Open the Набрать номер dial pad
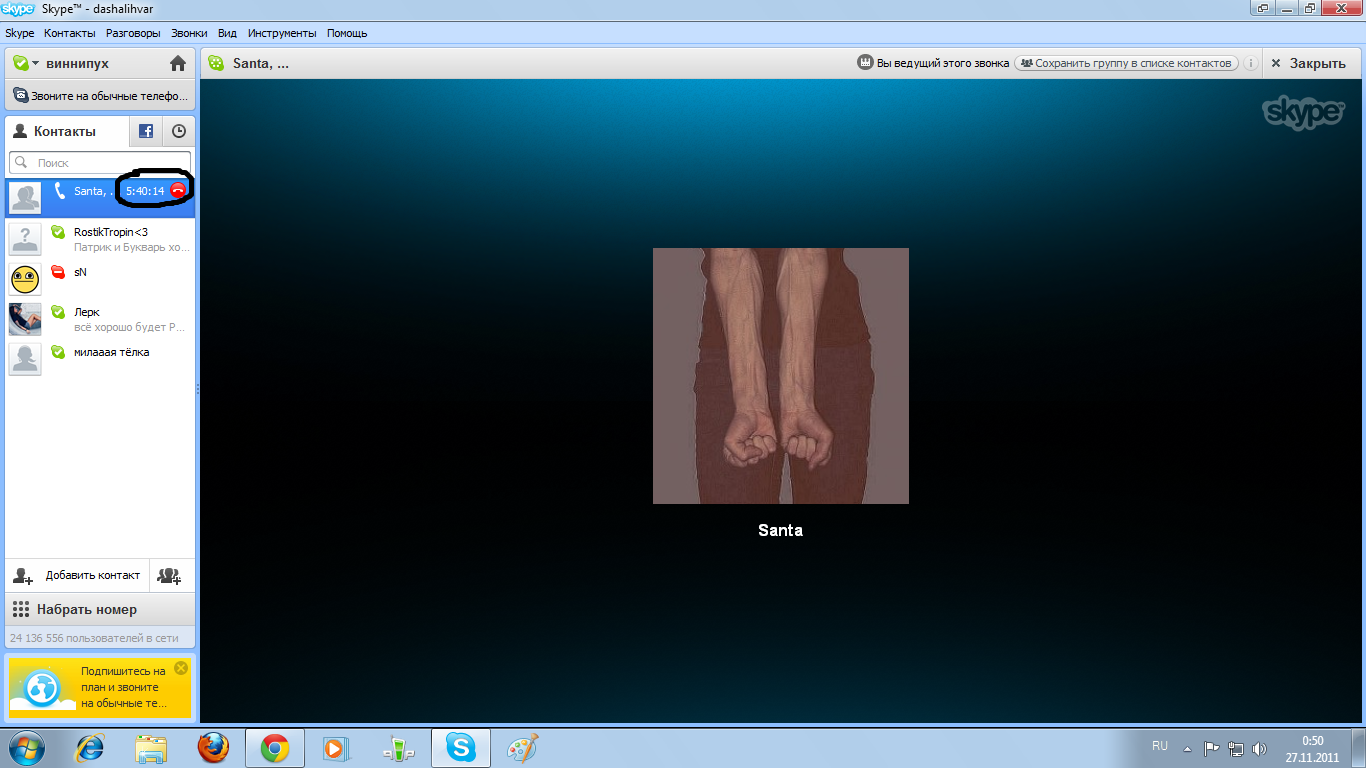This screenshot has height=768, width=1366. (x=100, y=609)
